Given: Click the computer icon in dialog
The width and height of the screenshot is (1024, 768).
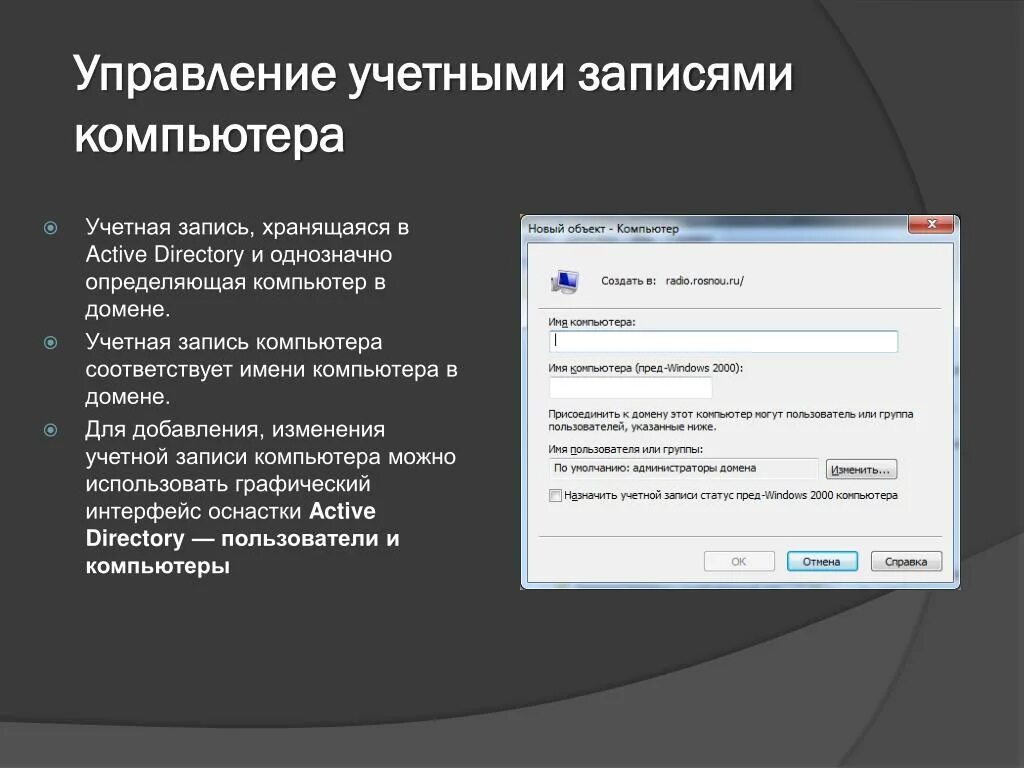Looking at the screenshot, I should click(x=564, y=281).
